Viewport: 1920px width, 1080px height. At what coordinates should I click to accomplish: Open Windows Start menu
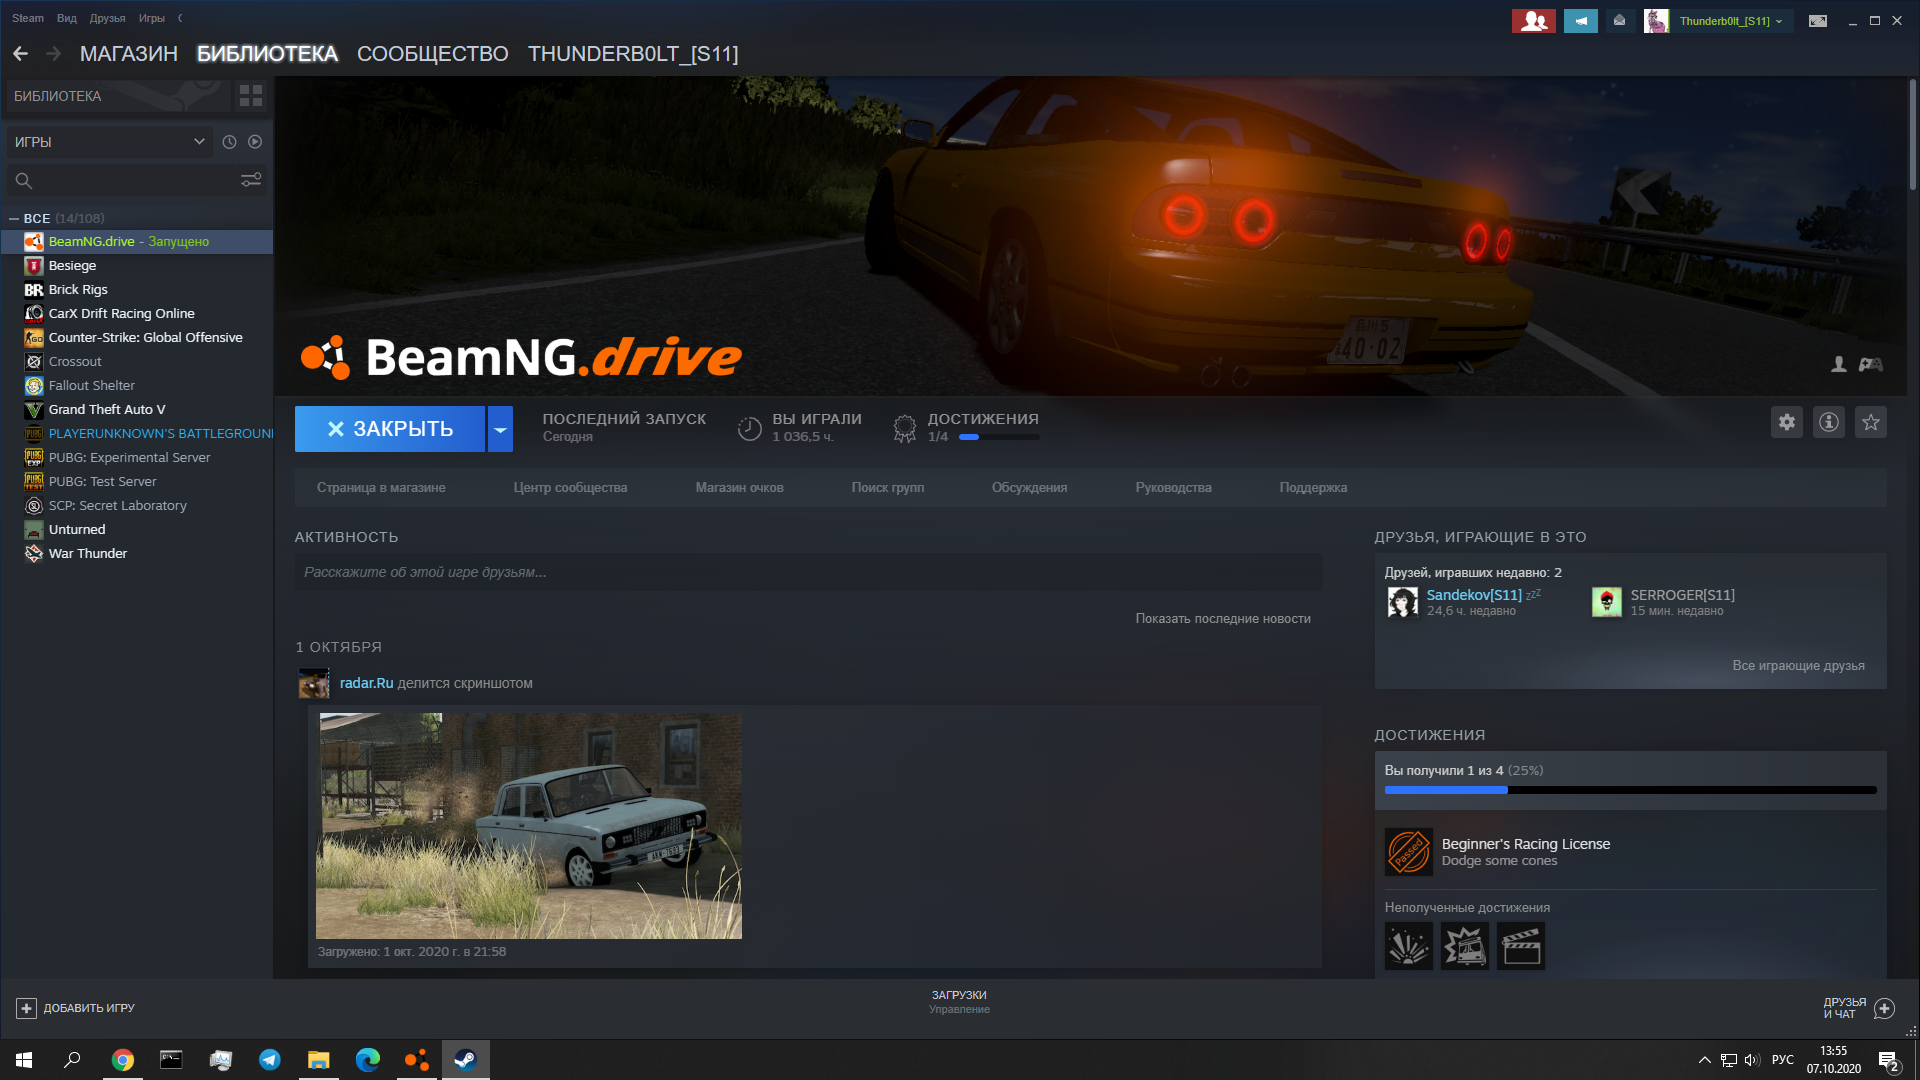click(x=24, y=1060)
